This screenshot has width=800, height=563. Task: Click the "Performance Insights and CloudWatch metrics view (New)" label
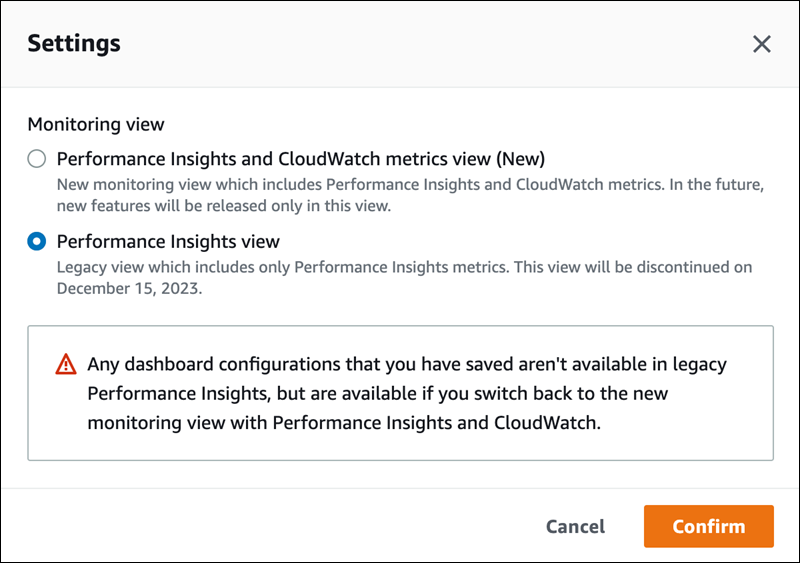[x=300, y=159]
